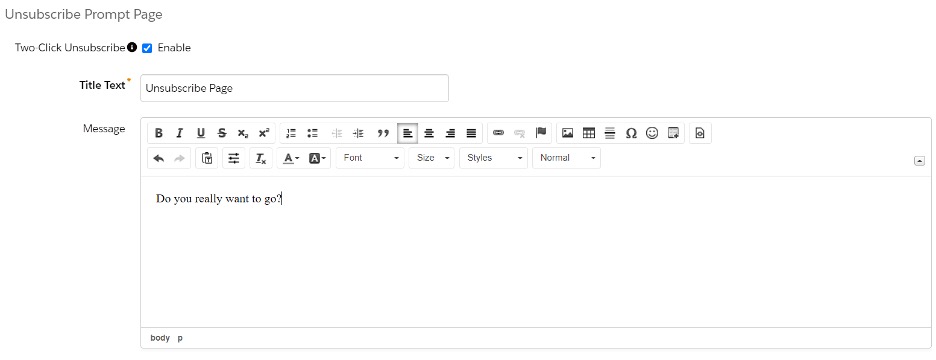Click the paste as plain text icon
Screen dimensions: 936x360
[207, 158]
